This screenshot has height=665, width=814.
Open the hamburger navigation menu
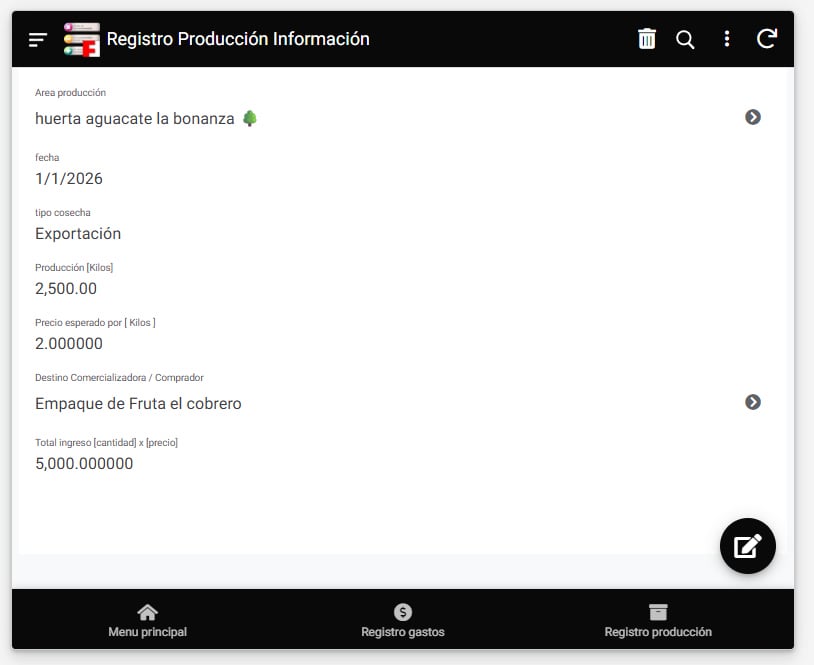pos(38,39)
